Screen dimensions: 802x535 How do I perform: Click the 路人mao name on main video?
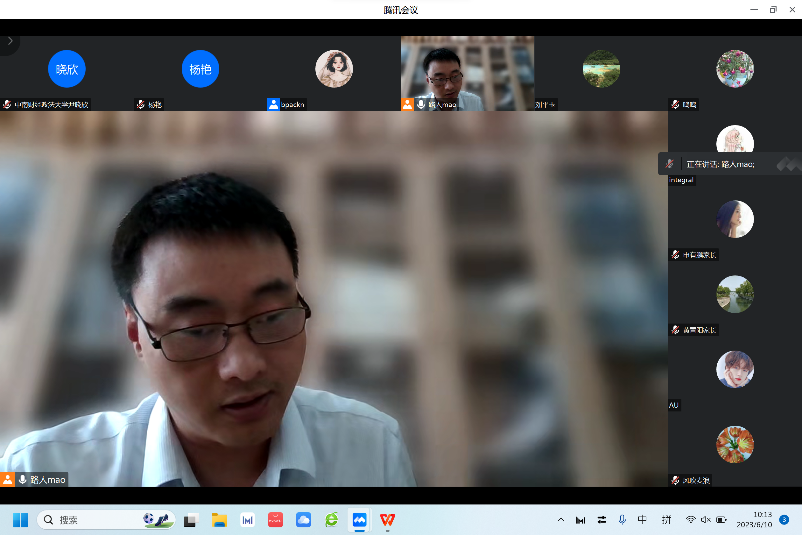(48, 480)
